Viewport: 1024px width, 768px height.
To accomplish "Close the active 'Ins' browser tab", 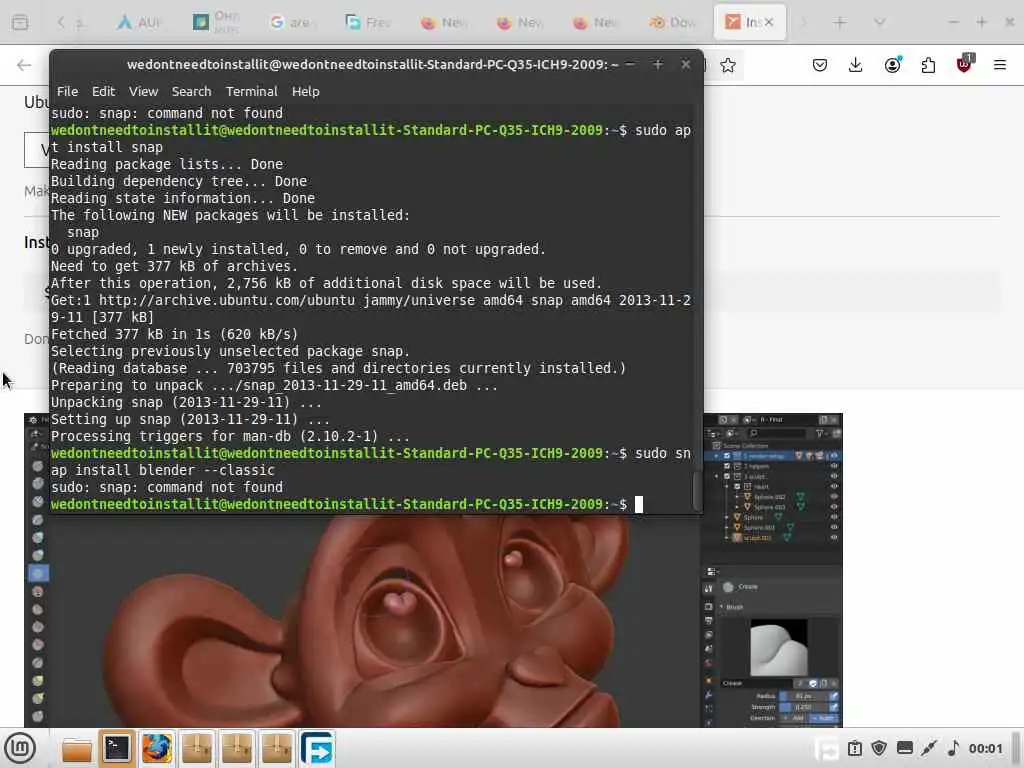I will [x=769, y=22].
